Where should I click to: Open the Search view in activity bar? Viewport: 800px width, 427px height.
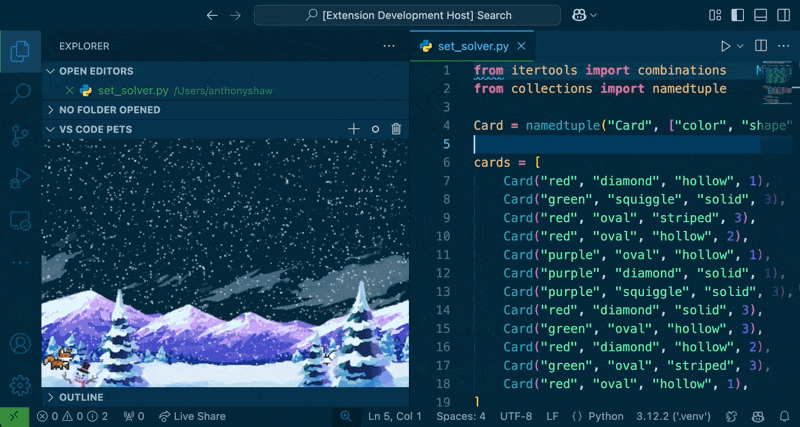(x=20, y=93)
